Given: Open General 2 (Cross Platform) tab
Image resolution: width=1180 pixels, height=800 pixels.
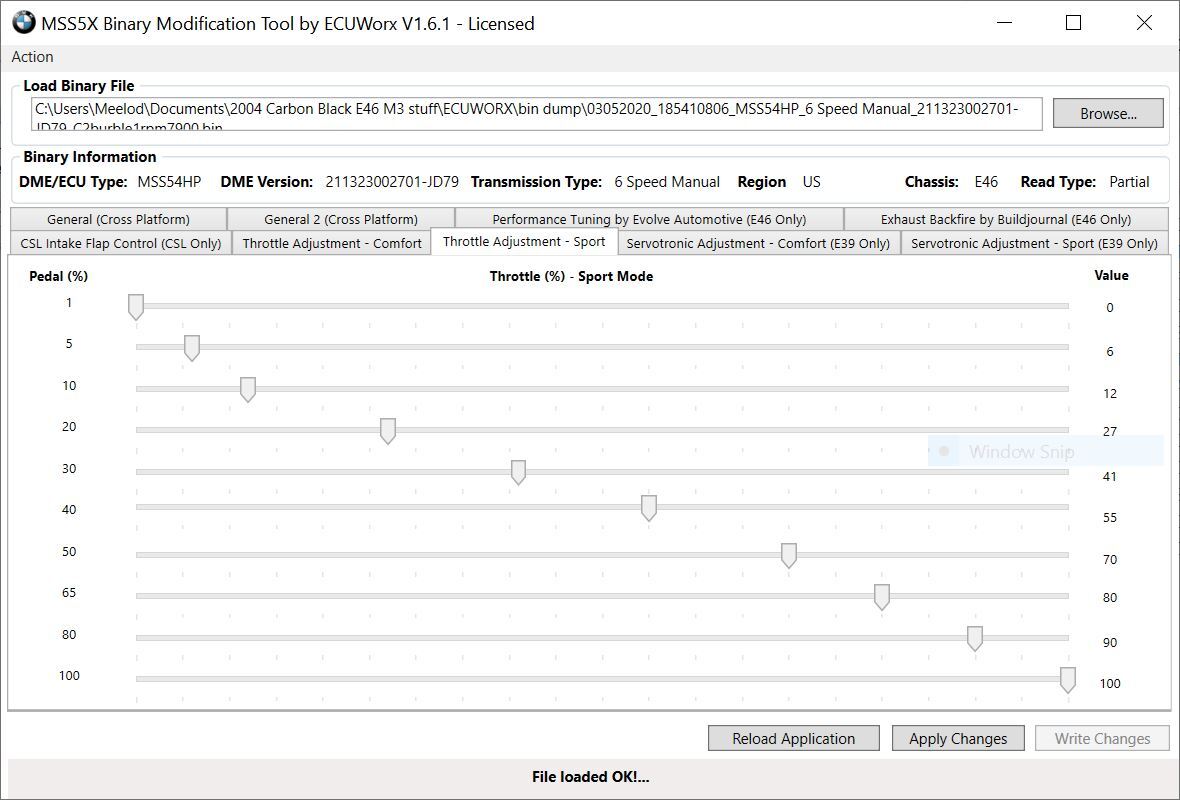Looking at the screenshot, I should pyautogui.click(x=340, y=219).
